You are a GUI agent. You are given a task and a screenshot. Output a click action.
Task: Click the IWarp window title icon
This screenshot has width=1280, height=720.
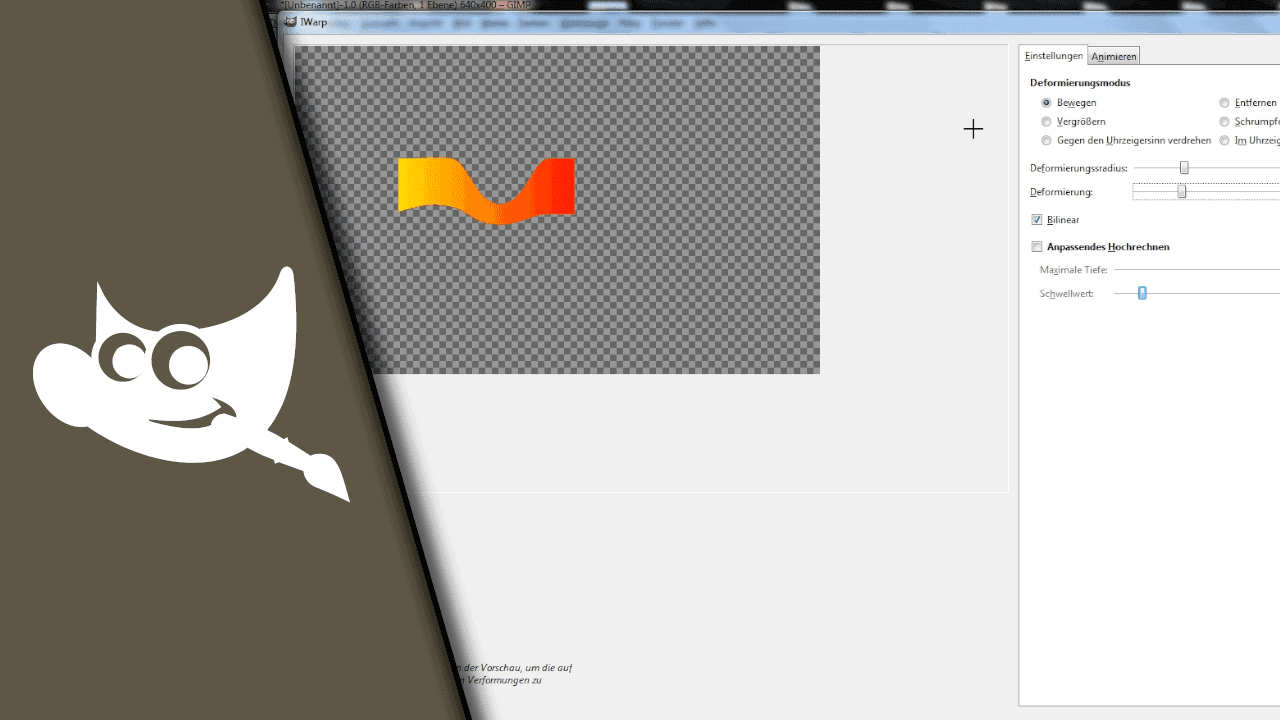pos(290,22)
